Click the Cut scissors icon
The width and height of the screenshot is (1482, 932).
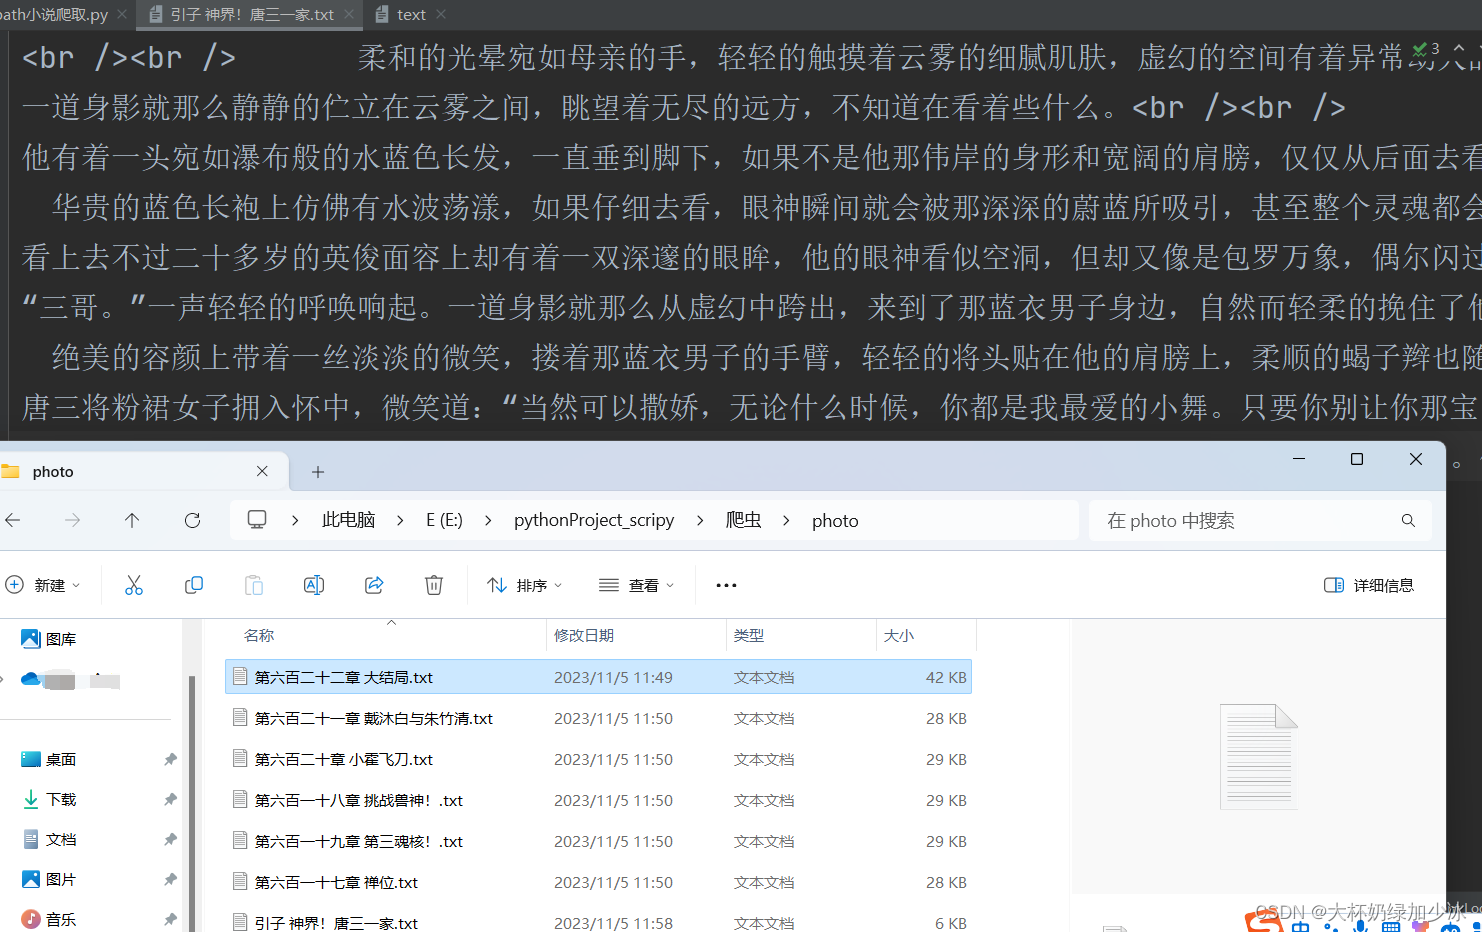tap(134, 585)
